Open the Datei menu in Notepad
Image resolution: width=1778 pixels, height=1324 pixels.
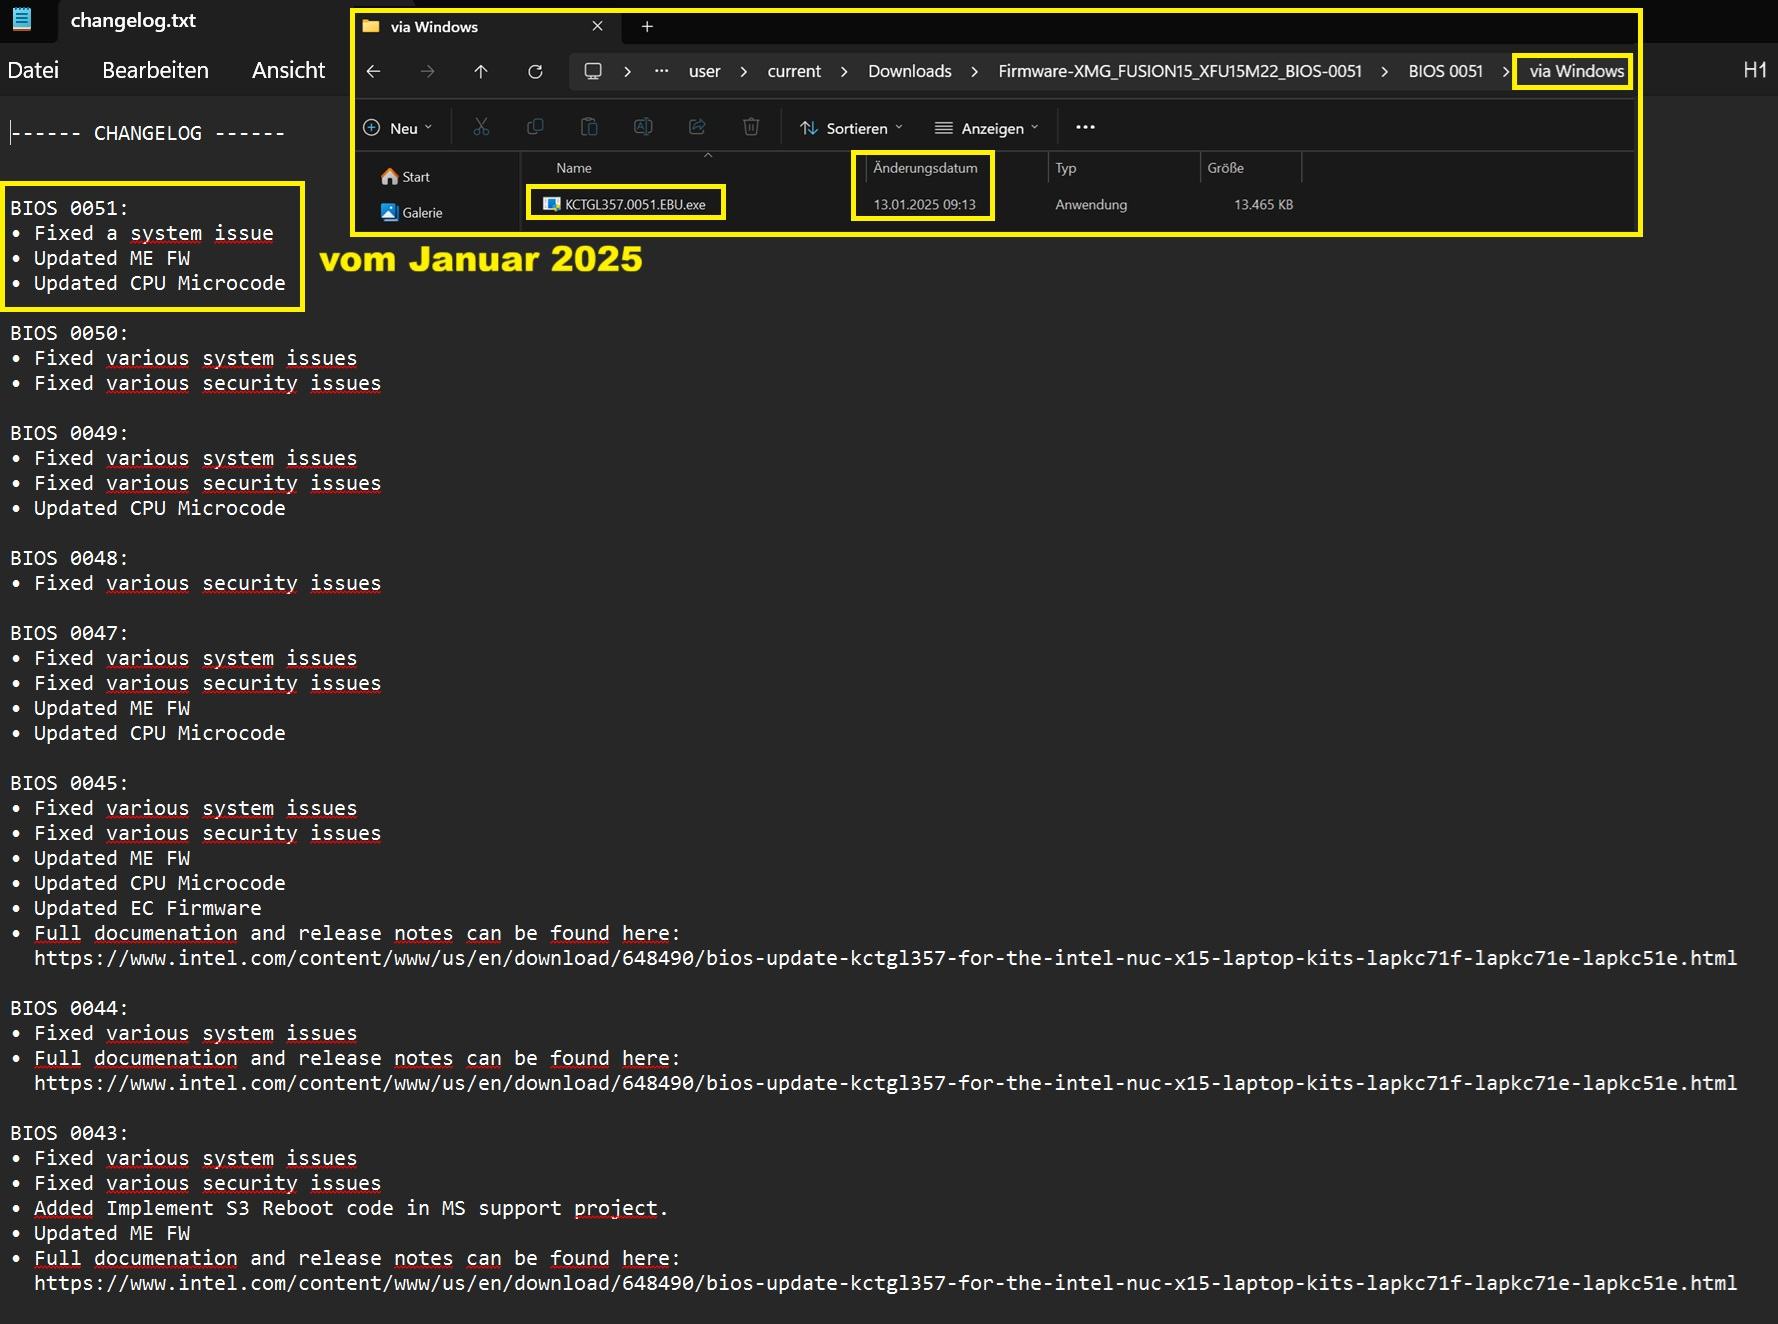[x=33, y=70]
